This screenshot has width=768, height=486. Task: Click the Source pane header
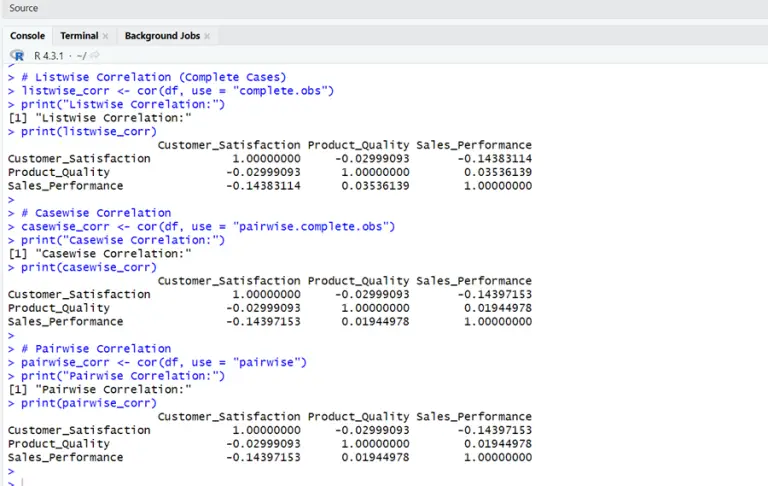(x=24, y=8)
